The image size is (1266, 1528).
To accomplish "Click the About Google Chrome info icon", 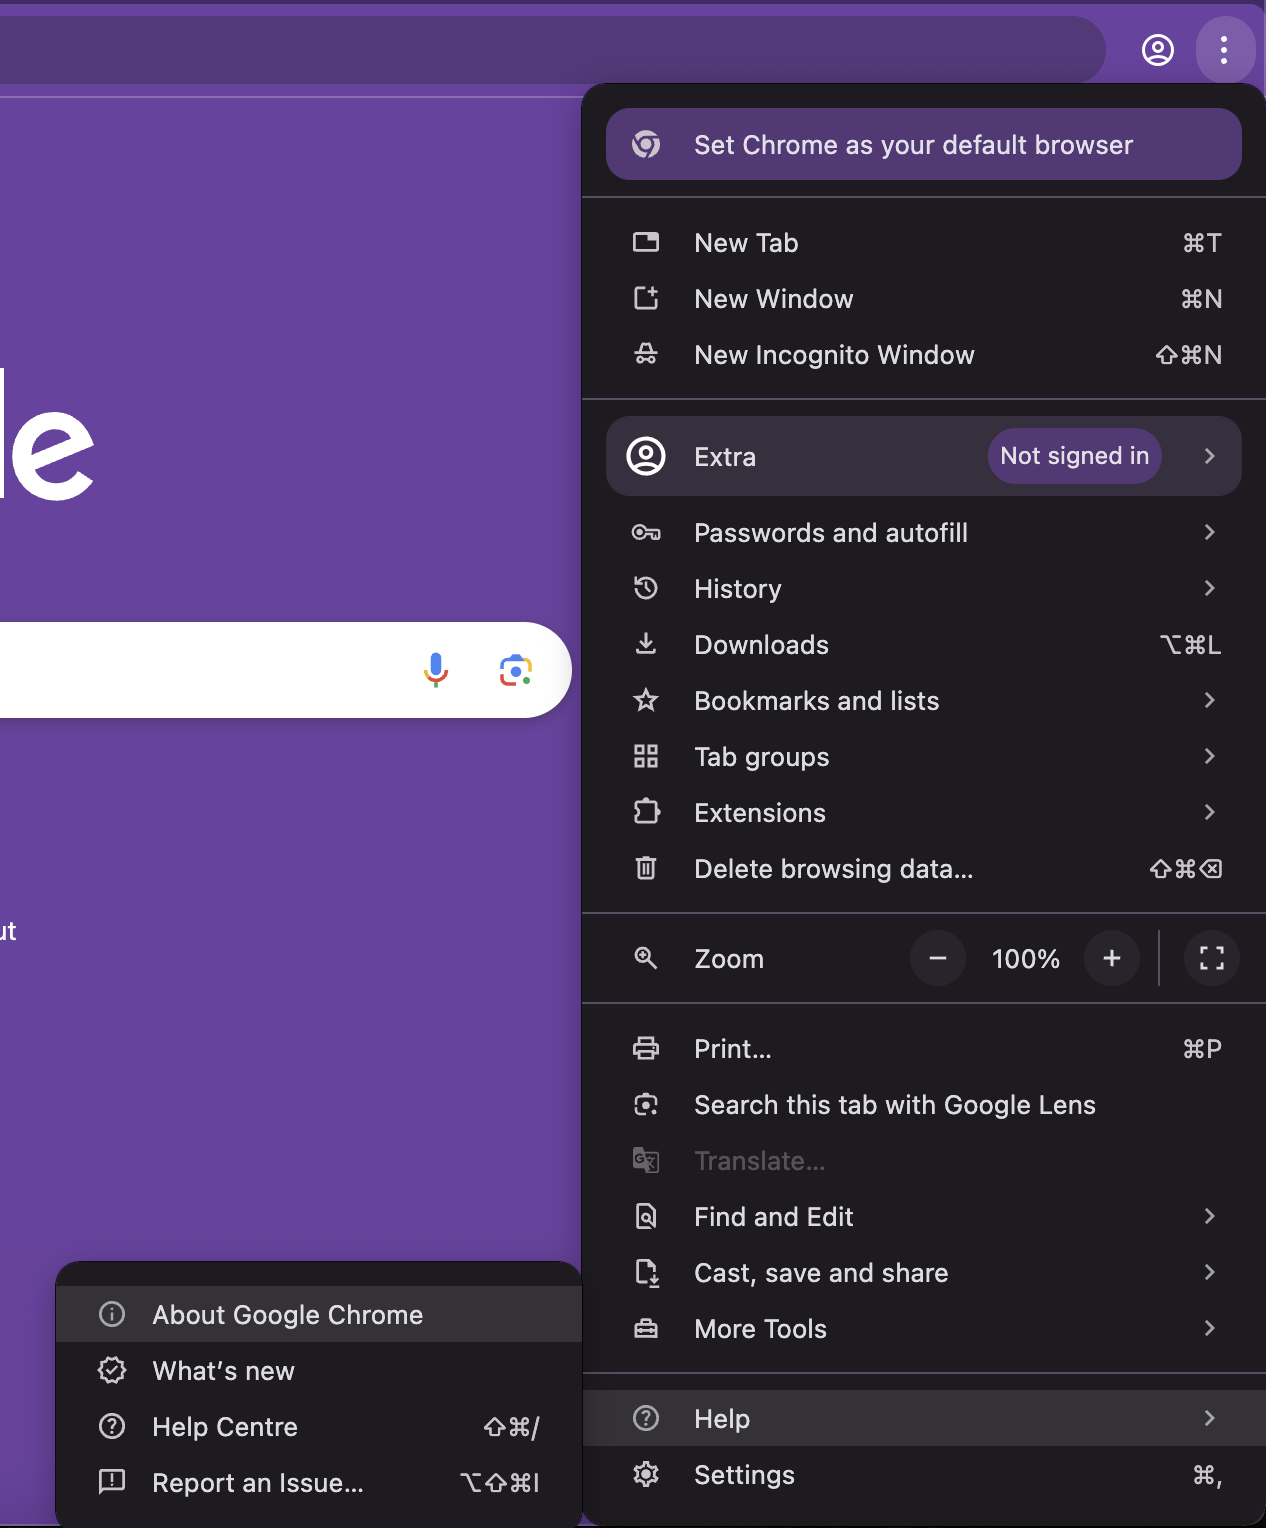I will [x=112, y=1314].
